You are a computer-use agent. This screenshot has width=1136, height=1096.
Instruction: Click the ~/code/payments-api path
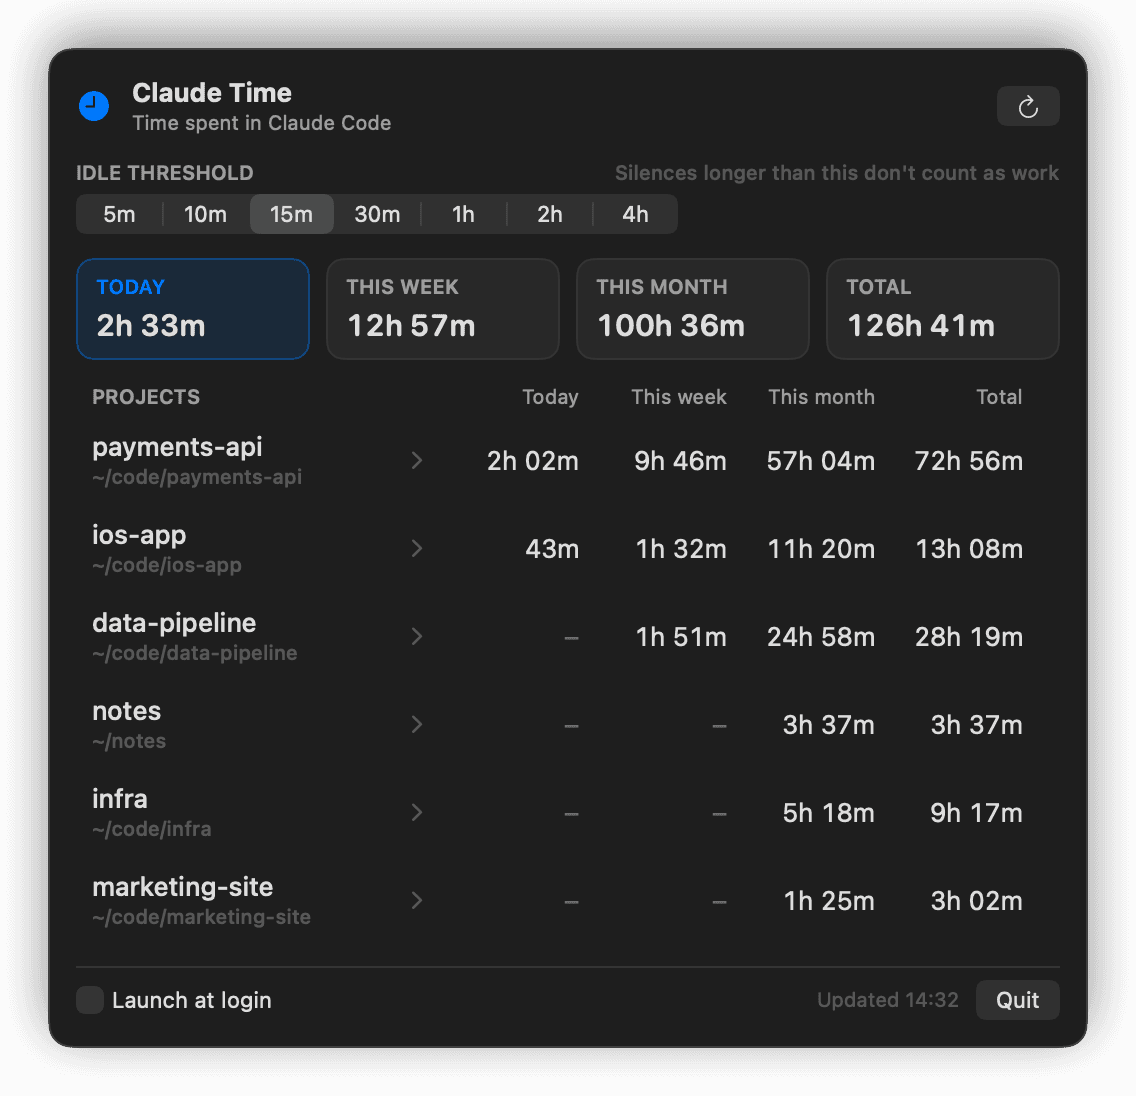tap(197, 477)
